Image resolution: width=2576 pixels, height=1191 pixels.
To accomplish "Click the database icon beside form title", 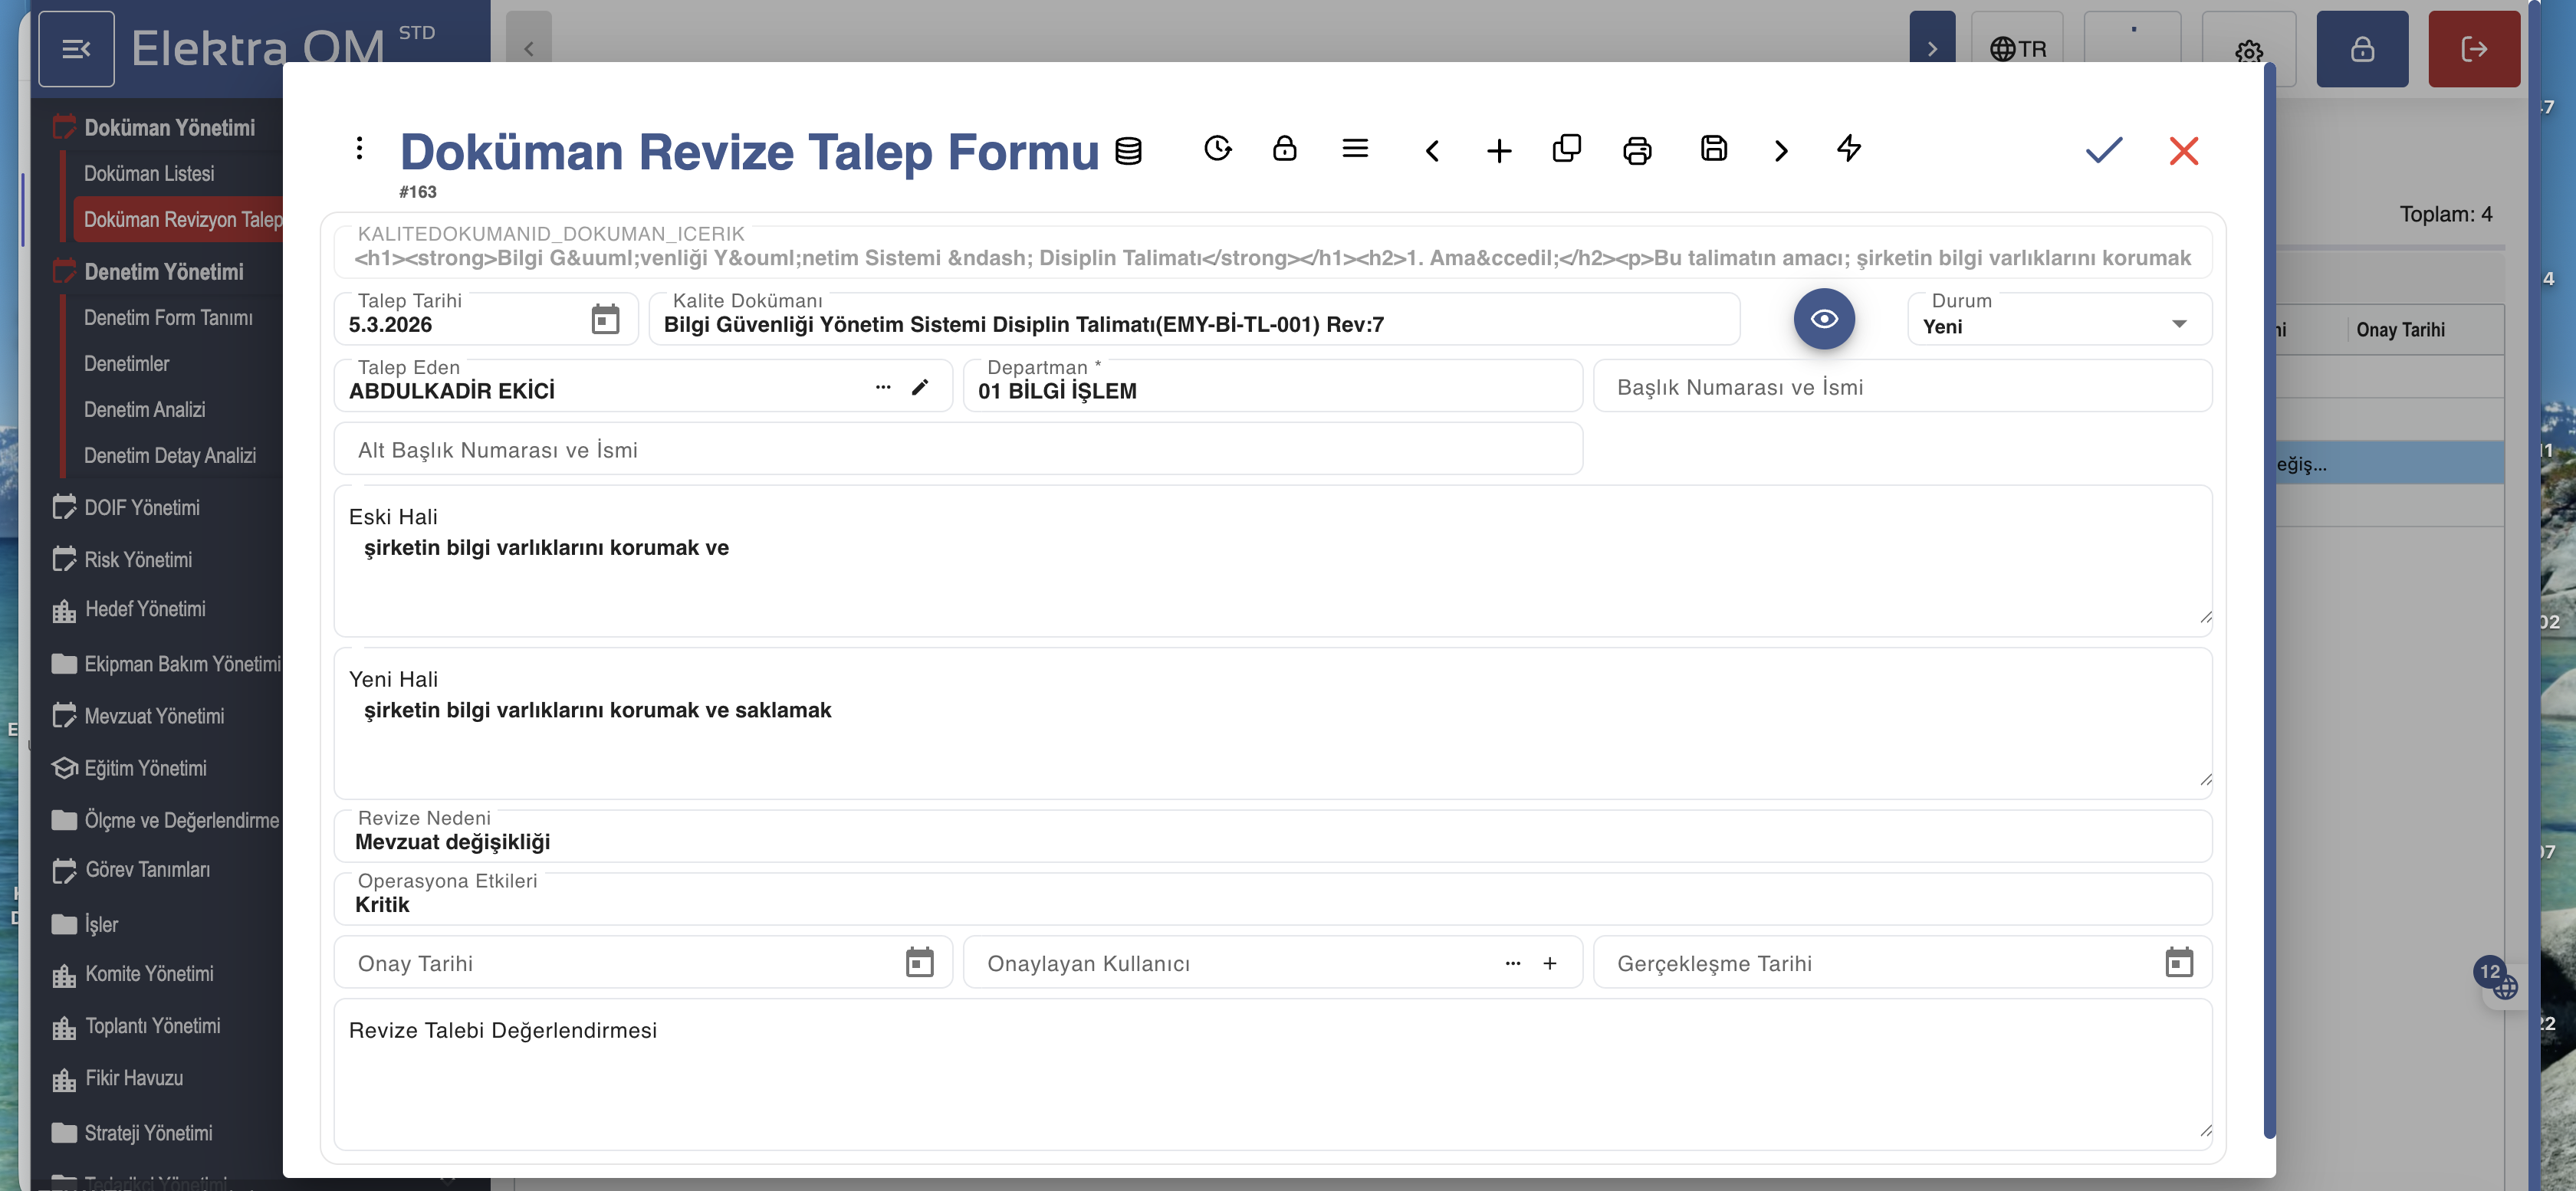I will click(x=1128, y=151).
